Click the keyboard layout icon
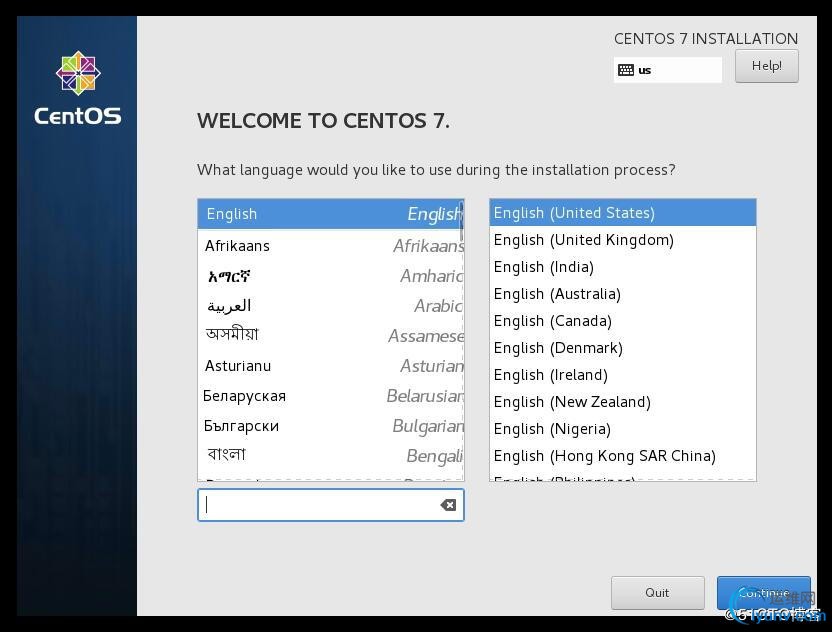Screen dimensions: 832x632 click(x=626, y=70)
